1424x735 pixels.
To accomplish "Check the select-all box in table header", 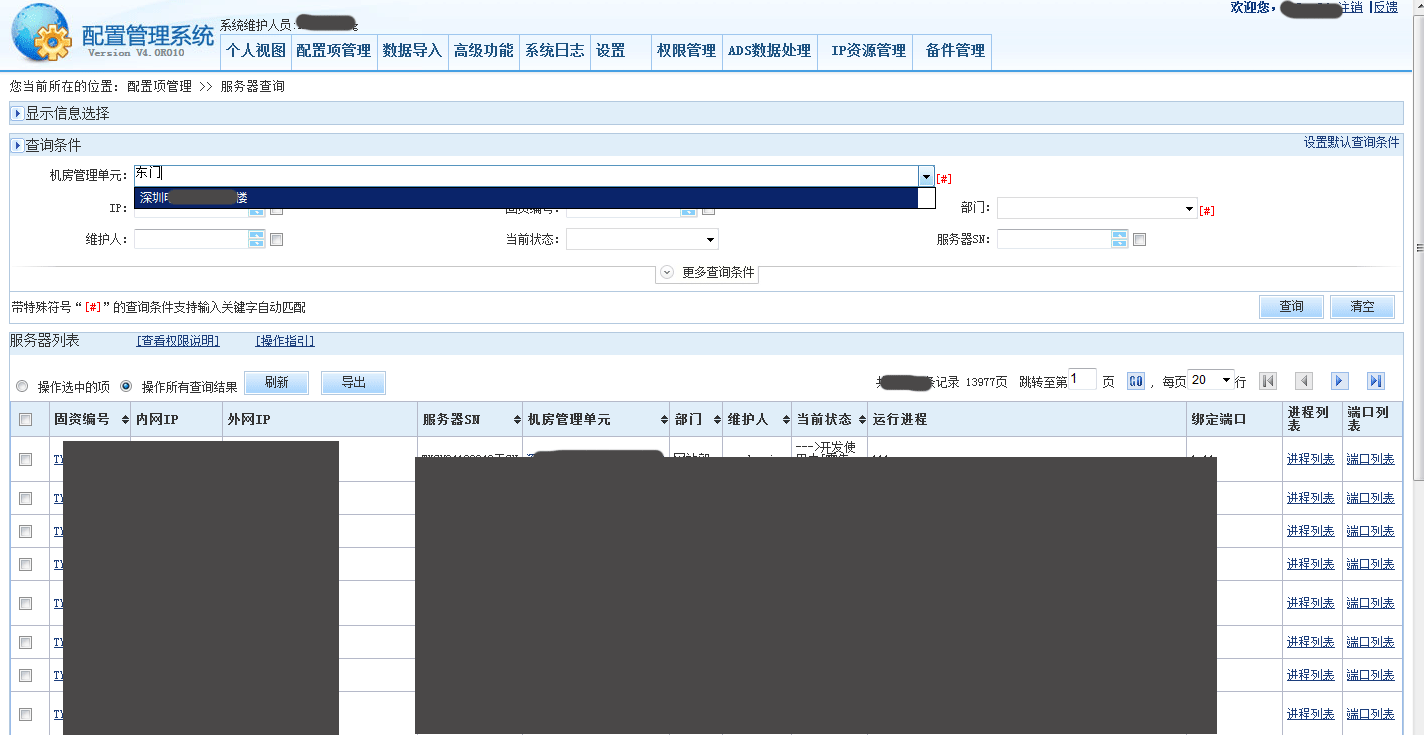I will [x=26, y=420].
